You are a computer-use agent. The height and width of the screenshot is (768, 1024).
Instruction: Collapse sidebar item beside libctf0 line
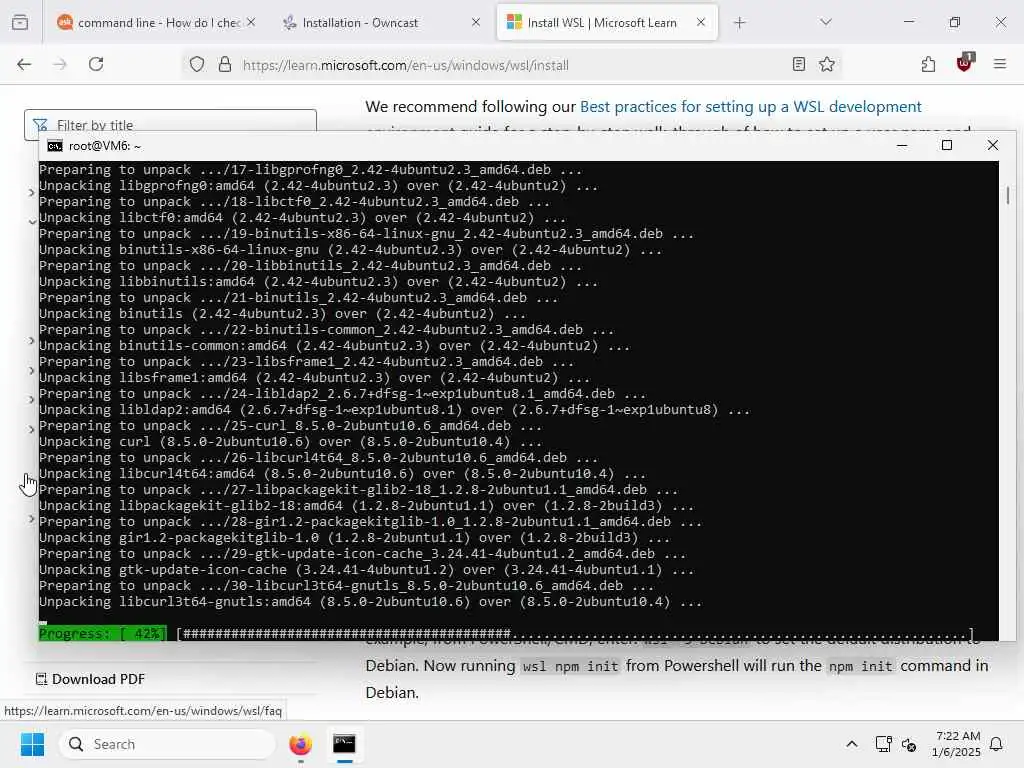pos(31,222)
